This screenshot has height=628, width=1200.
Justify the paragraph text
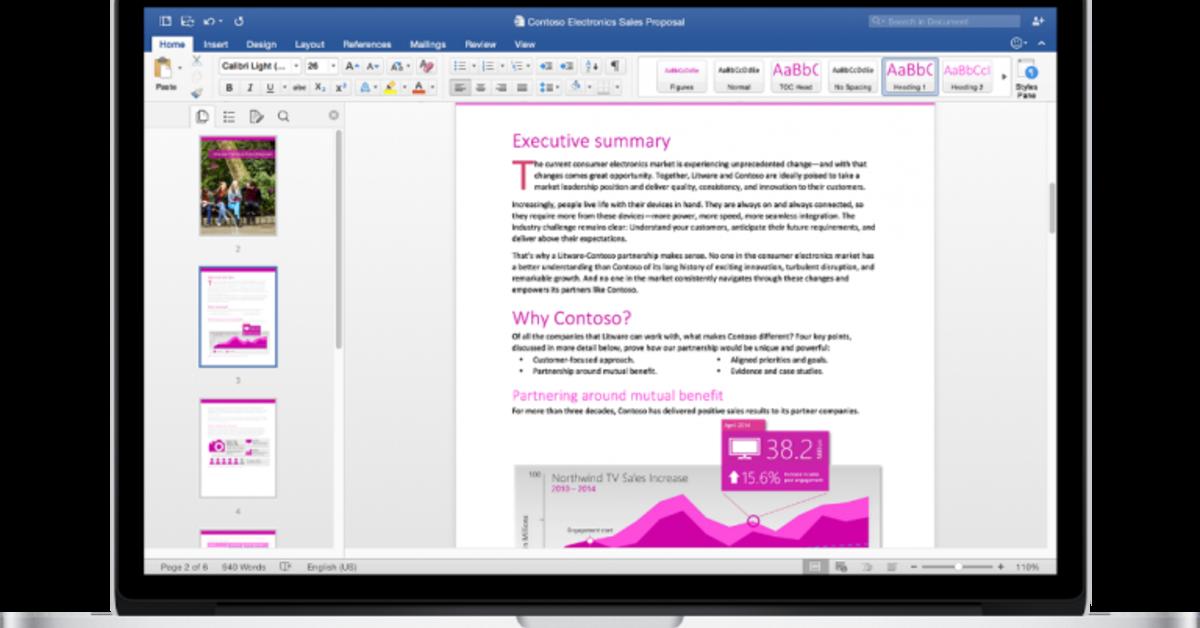(x=521, y=88)
